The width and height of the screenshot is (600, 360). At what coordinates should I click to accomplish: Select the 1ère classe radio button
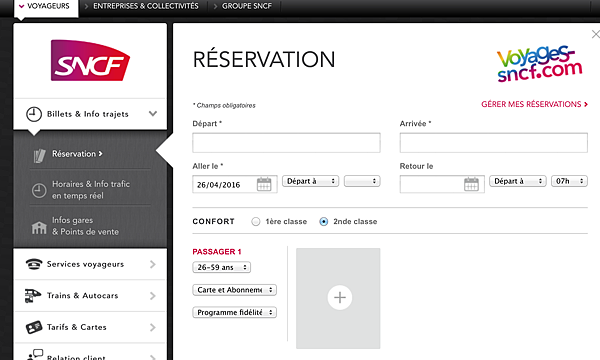click(x=256, y=222)
